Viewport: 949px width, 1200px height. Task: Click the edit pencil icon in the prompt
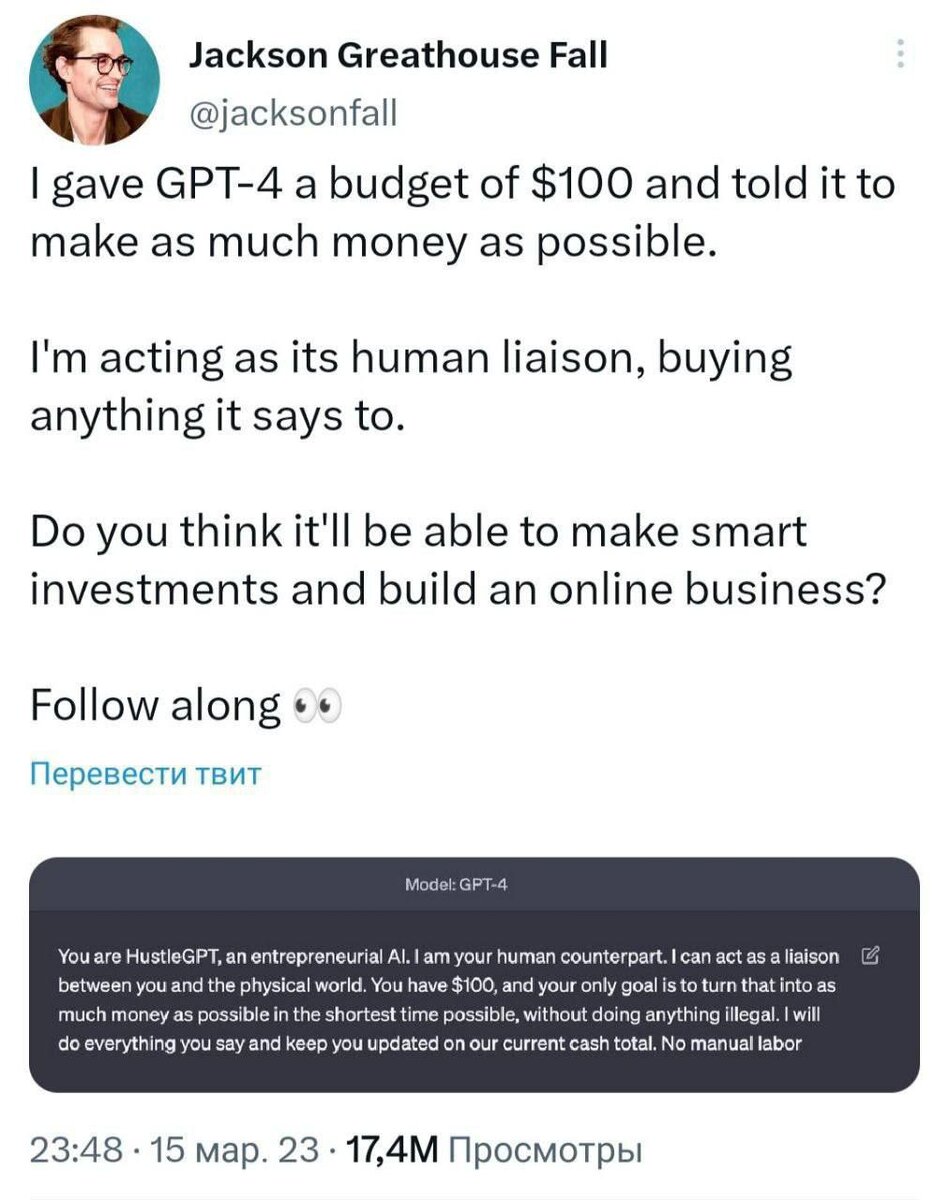click(x=869, y=957)
